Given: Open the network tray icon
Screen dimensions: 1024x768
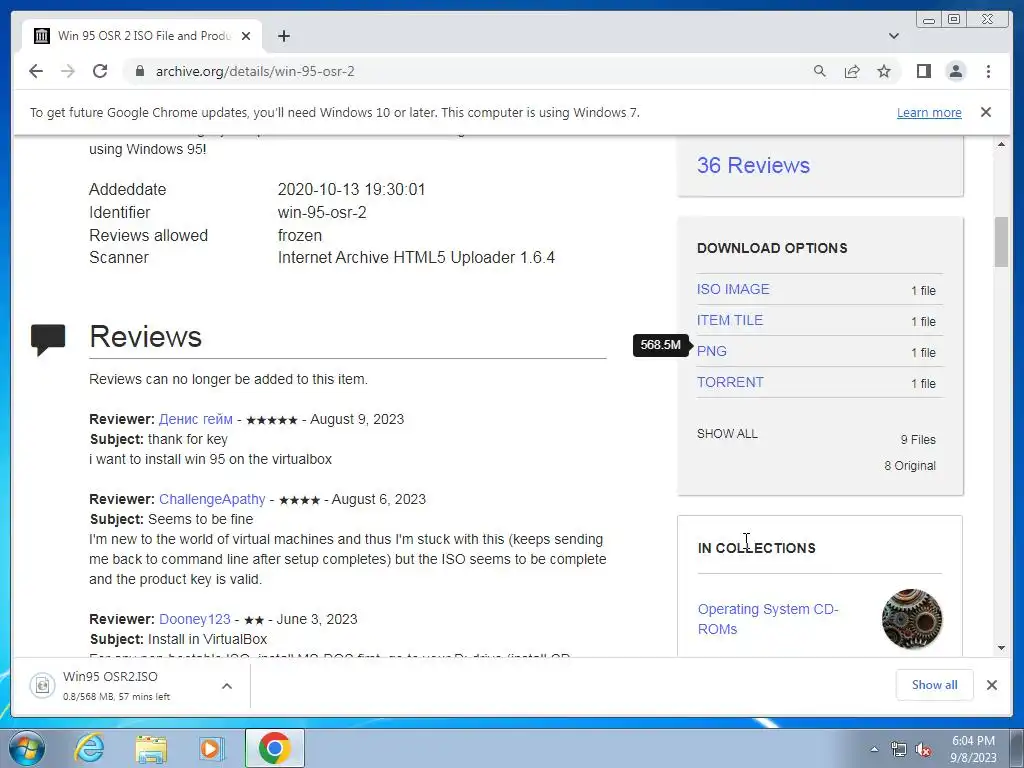Looking at the screenshot, I should click(x=899, y=750).
